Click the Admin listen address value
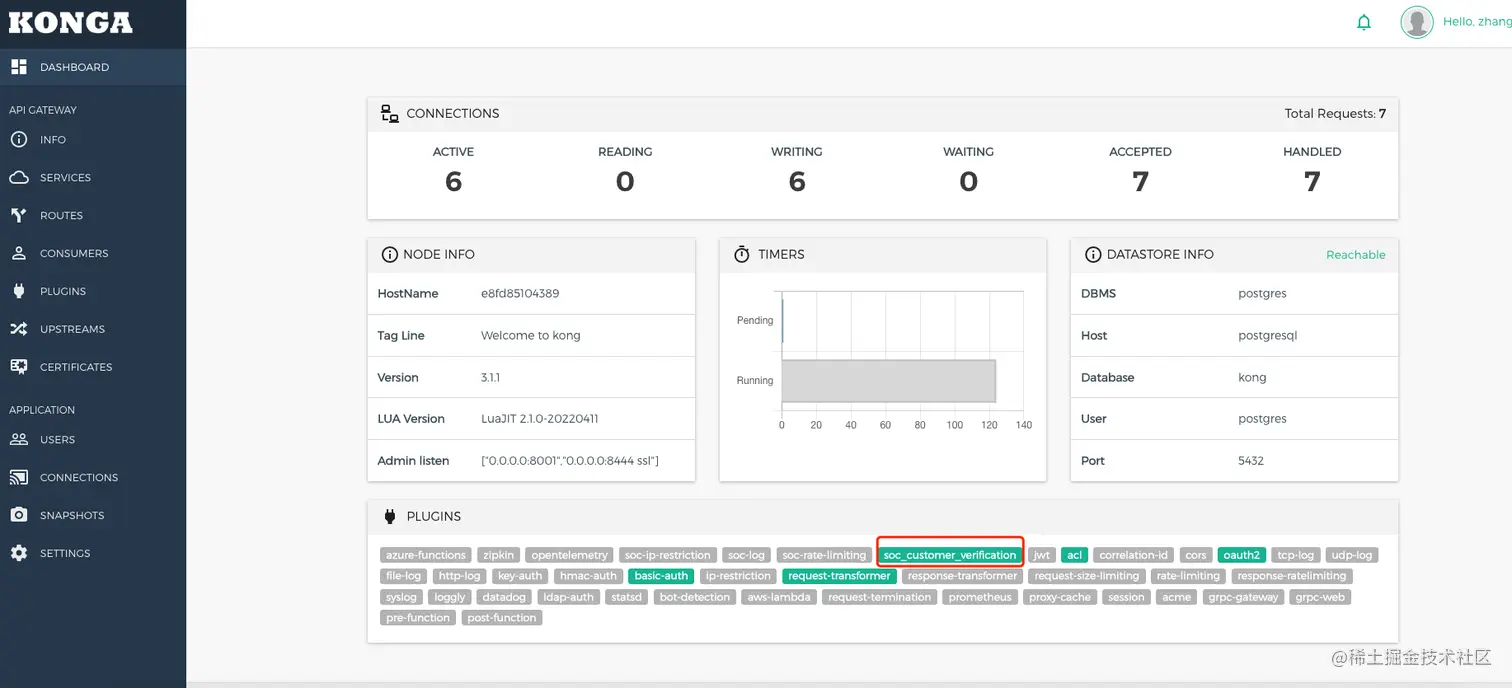This screenshot has width=1512, height=688. [x=570, y=461]
